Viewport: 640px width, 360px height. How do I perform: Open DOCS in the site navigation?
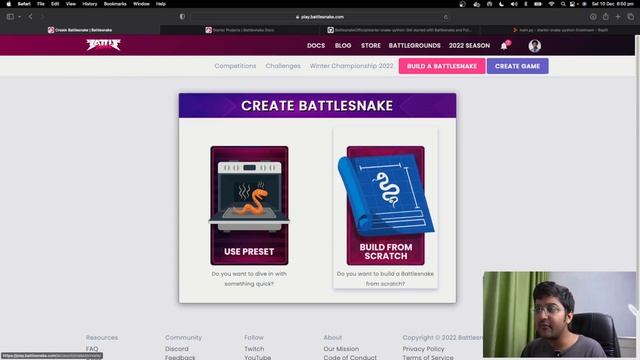pos(316,46)
